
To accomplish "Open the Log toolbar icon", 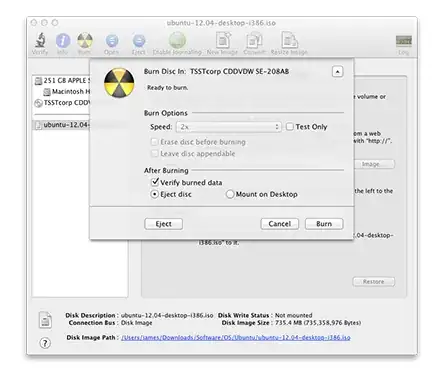I will pyautogui.click(x=404, y=41).
